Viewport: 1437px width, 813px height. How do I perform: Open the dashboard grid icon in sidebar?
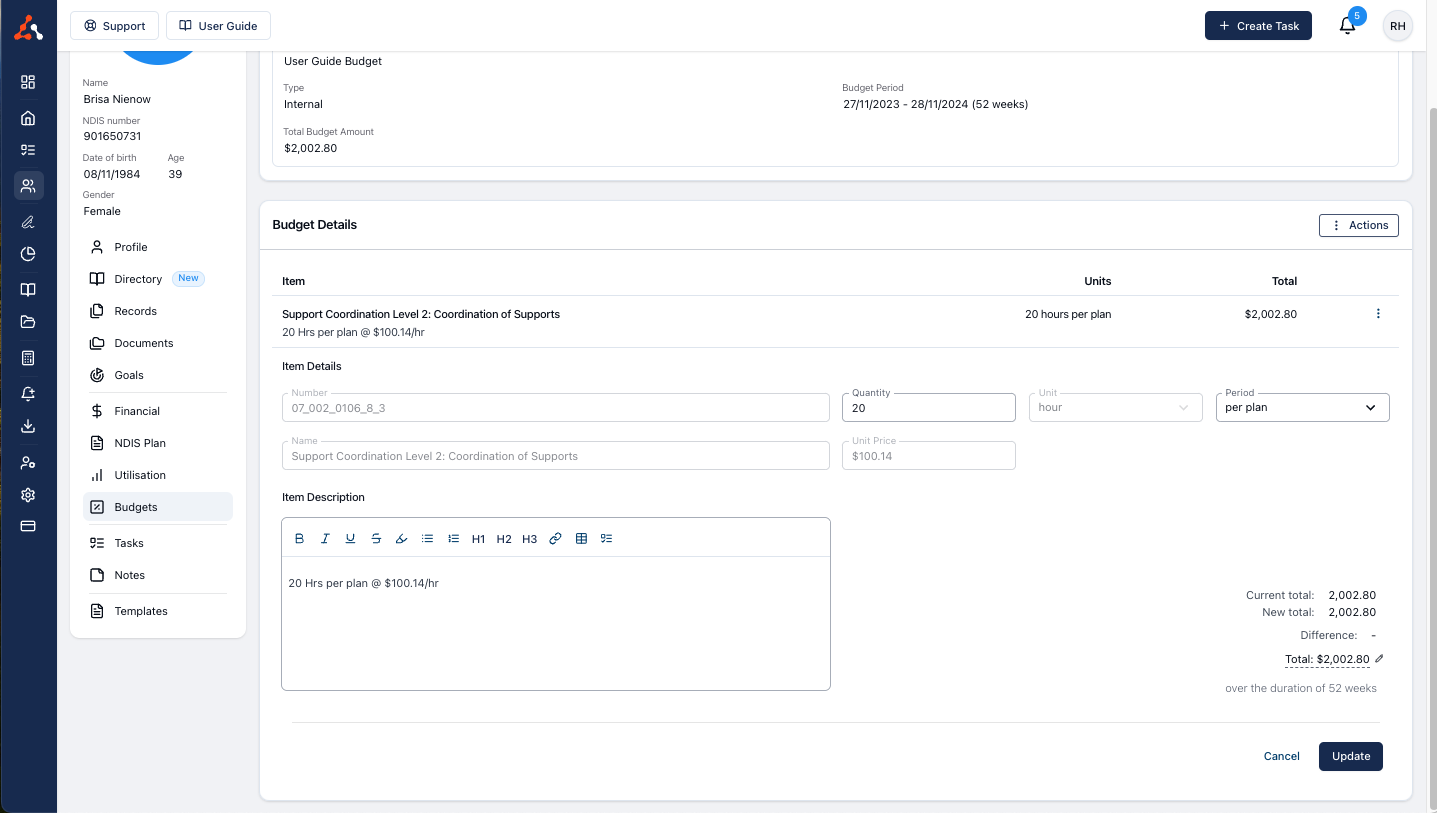[28, 82]
